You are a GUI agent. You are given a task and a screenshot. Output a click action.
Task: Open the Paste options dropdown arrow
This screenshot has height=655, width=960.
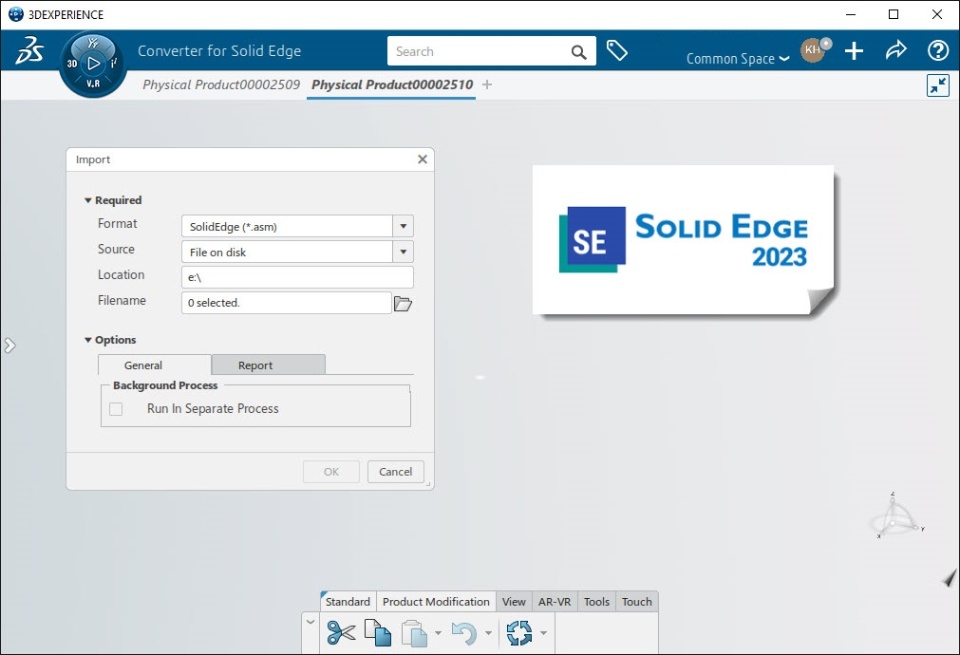[x=438, y=633]
